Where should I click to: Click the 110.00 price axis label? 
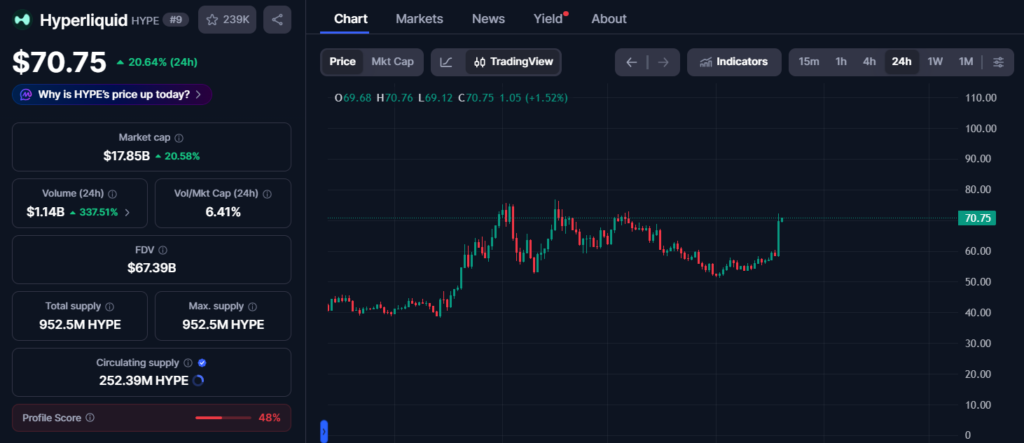click(x=981, y=98)
